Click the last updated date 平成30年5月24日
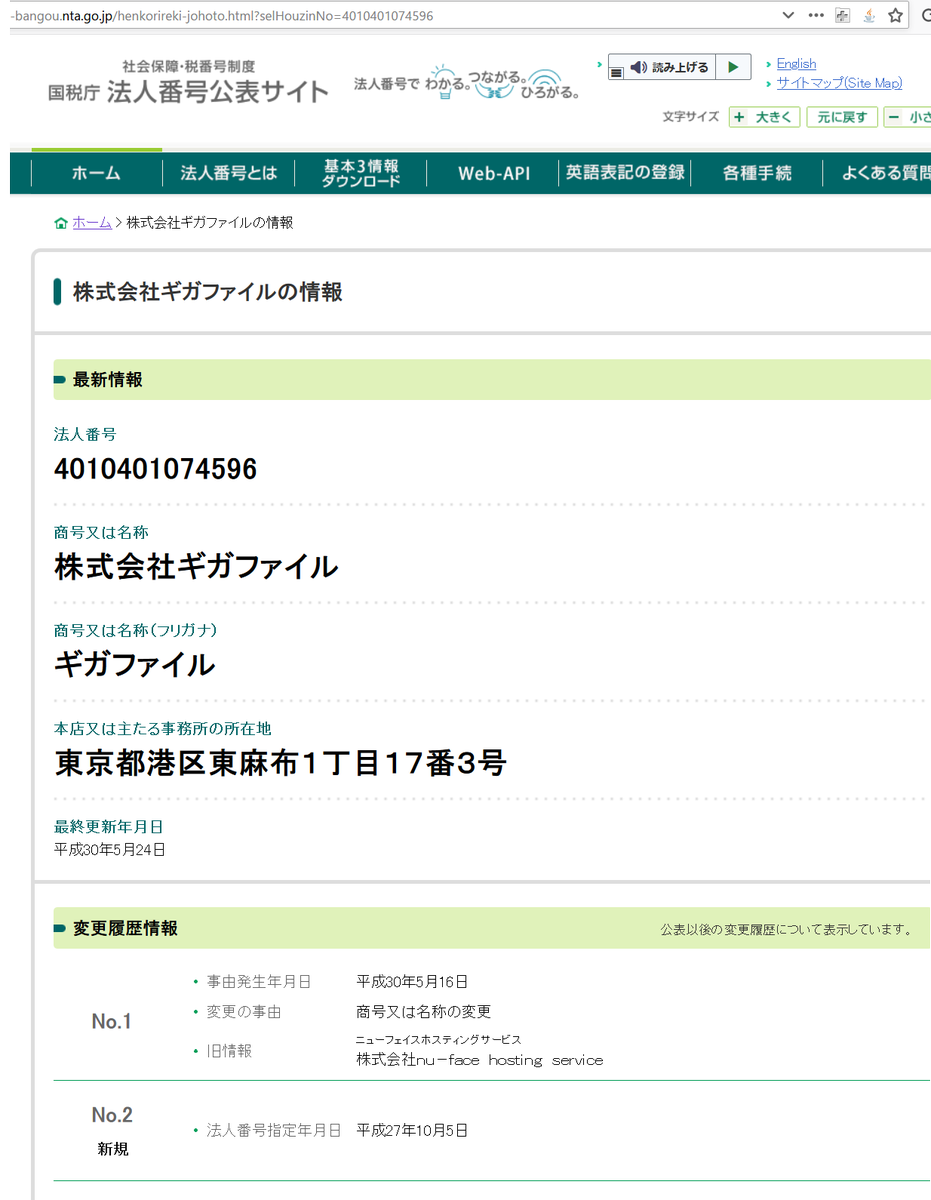 (109, 850)
